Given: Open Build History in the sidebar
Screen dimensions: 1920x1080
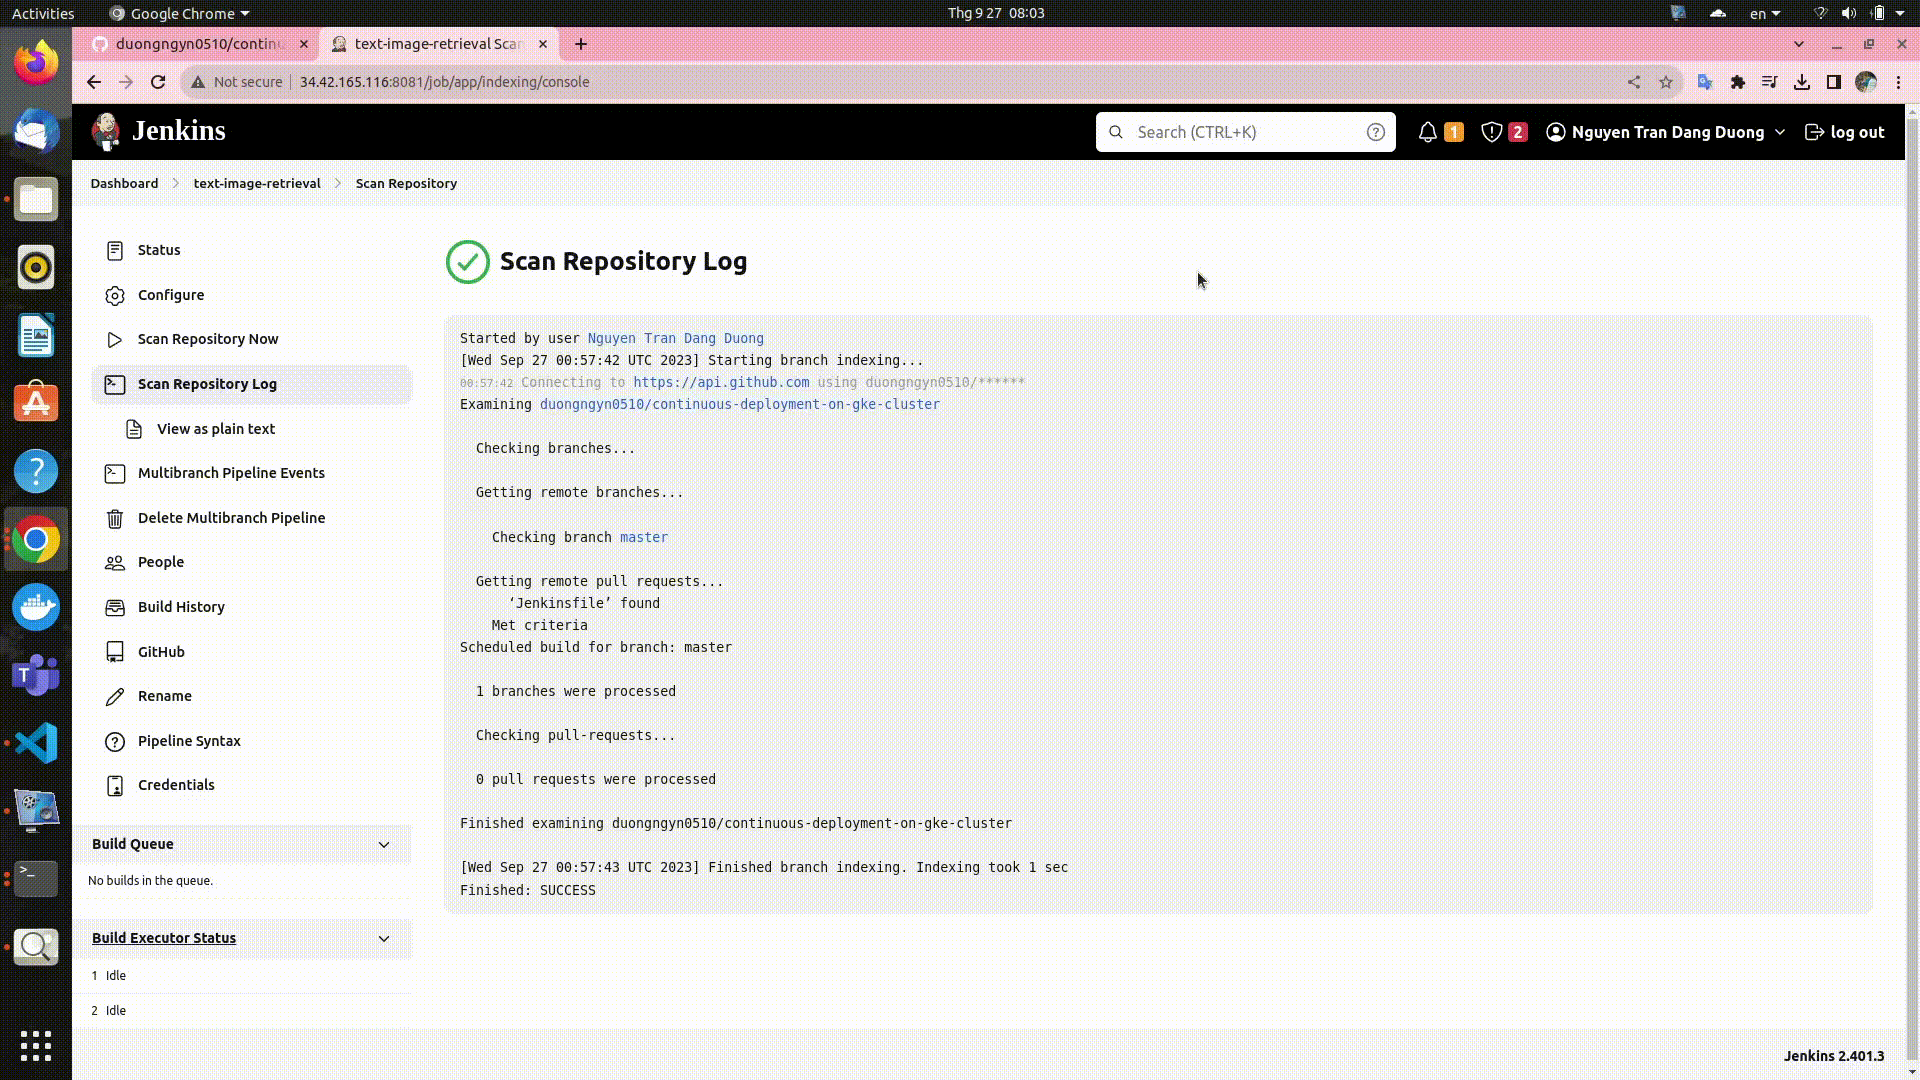Looking at the screenshot, I should pos(181,607).
